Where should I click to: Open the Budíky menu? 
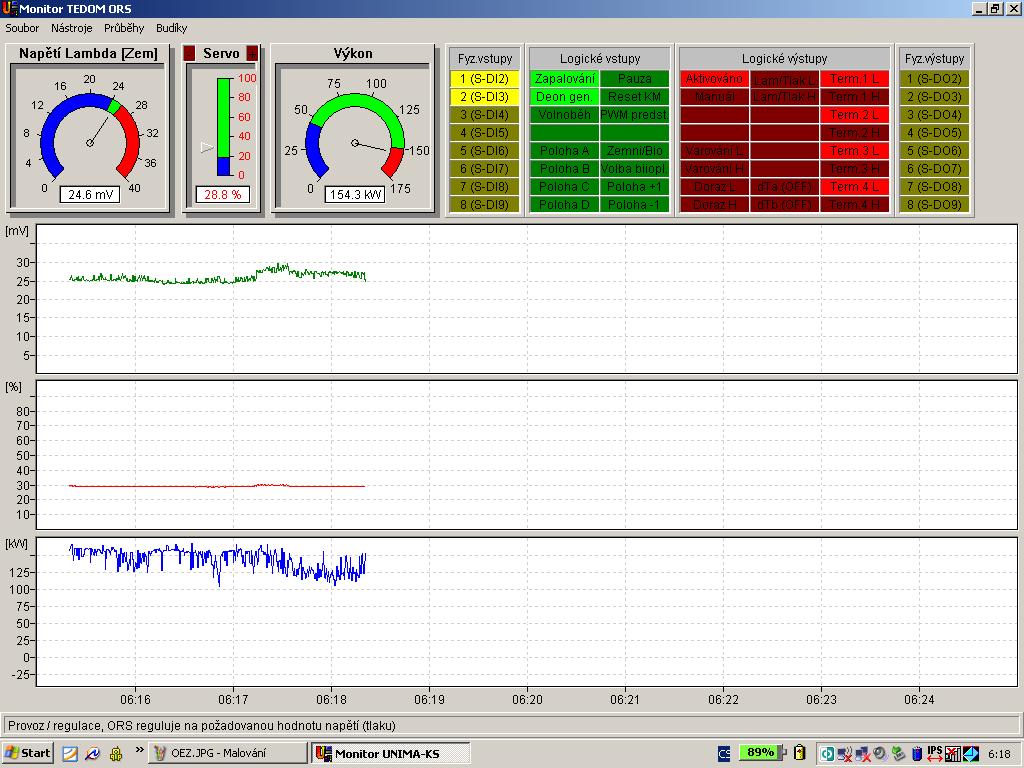[171, 28]
